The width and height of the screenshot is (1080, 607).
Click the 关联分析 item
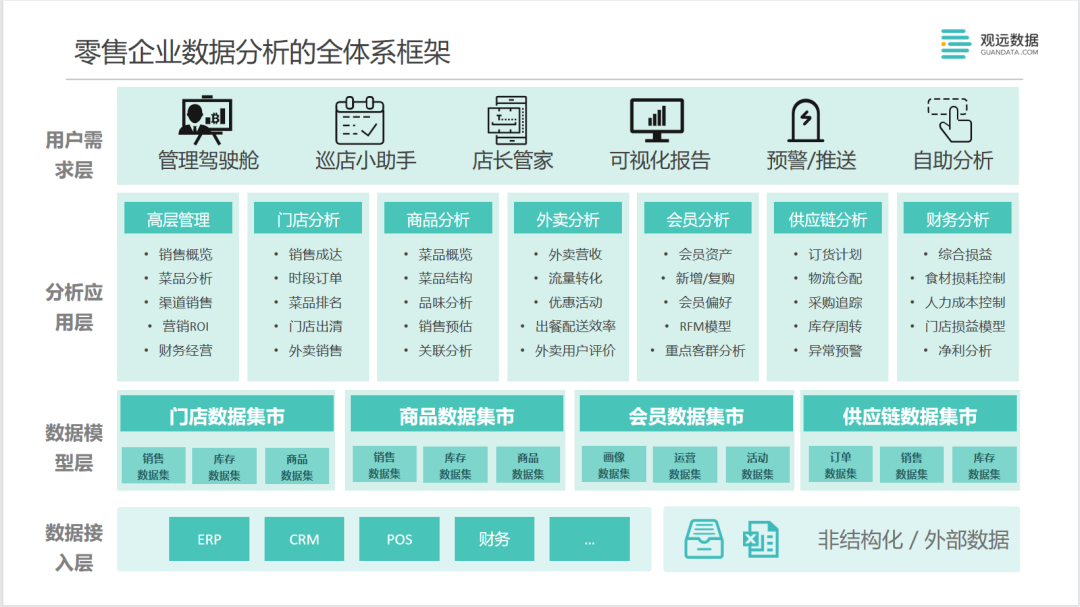click(x=446, y=350)
